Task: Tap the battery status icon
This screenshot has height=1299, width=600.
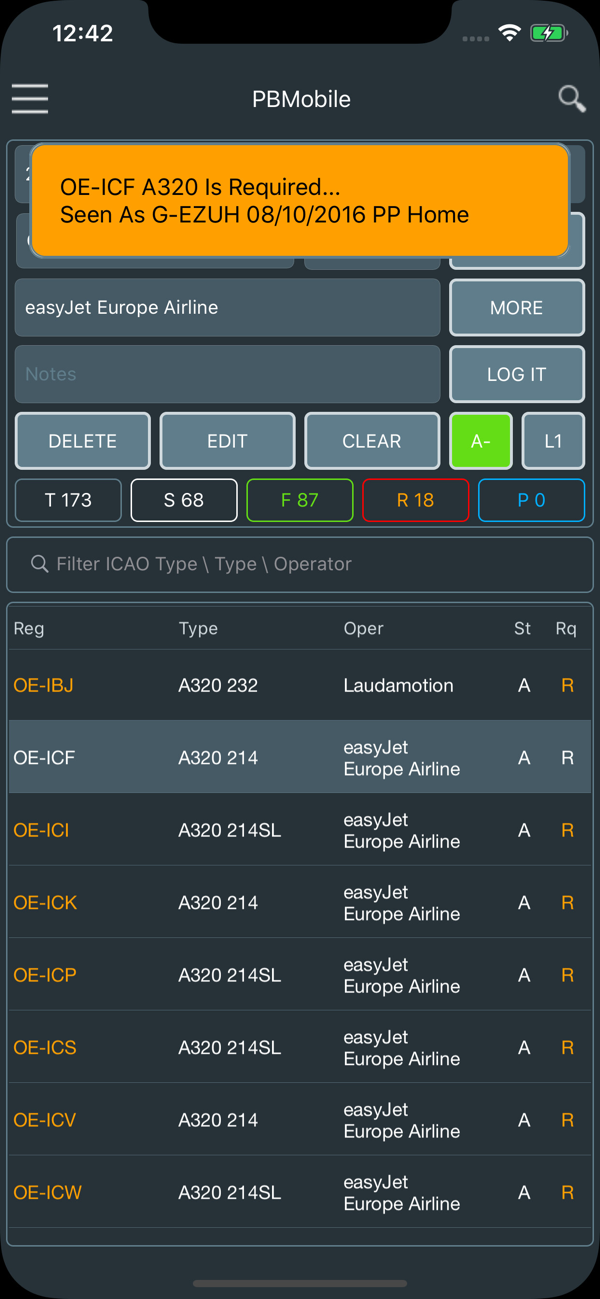Action: (549, 33)
